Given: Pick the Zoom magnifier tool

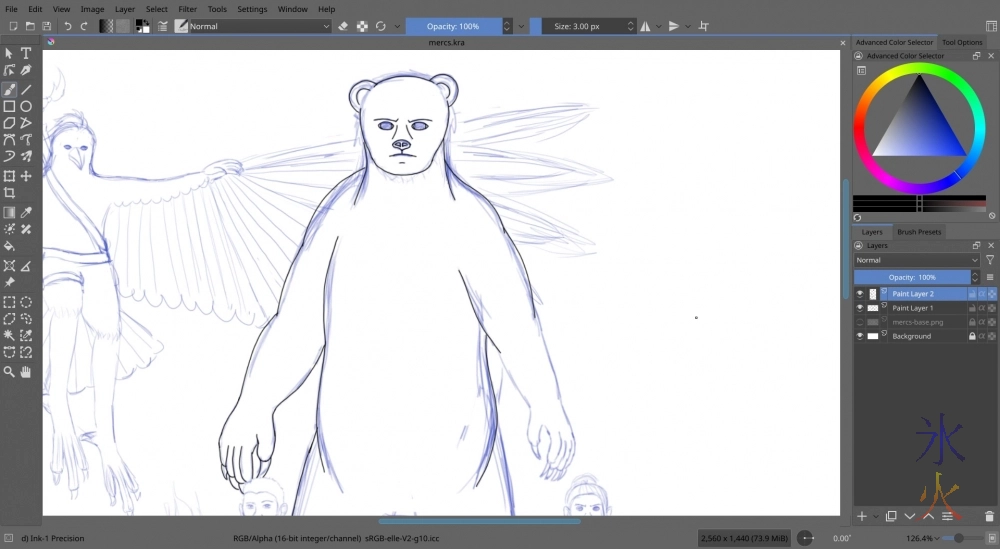Looking at the screenshot, I should 9,372.
